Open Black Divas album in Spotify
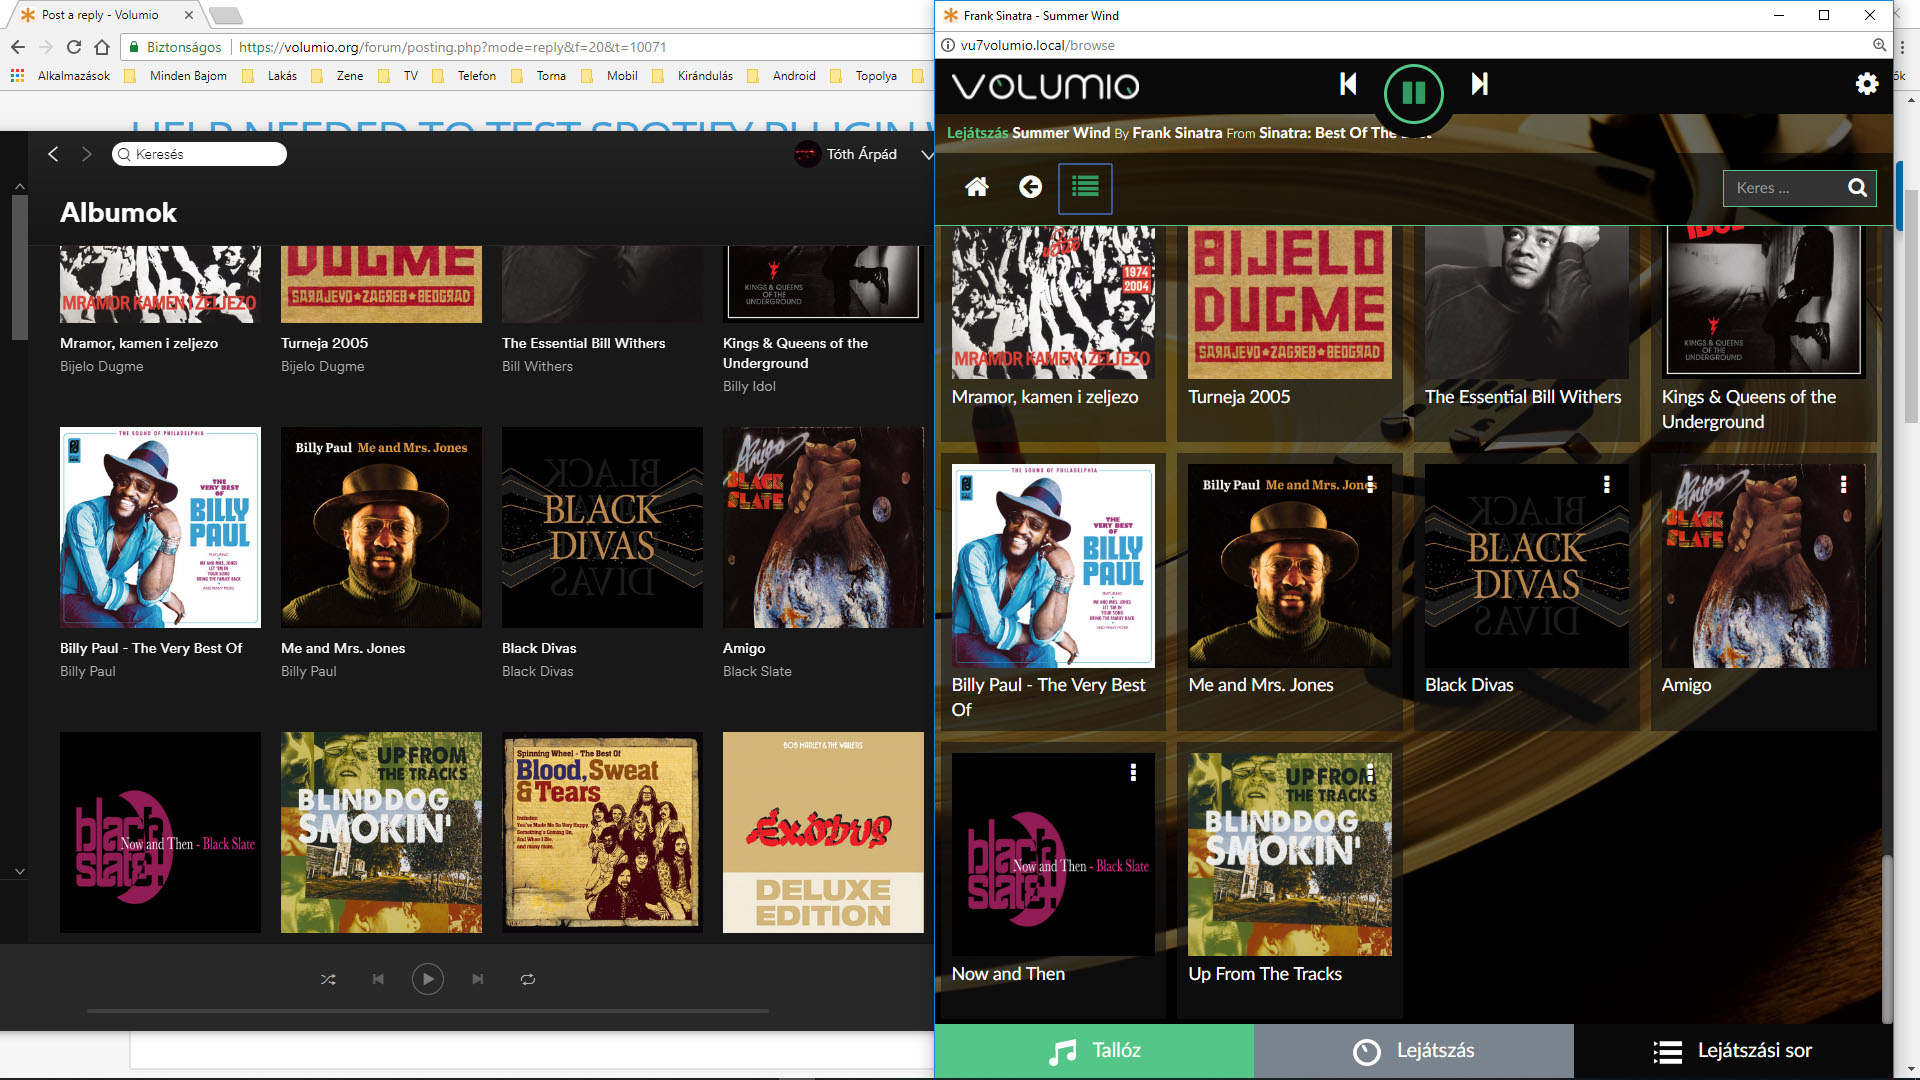Screen dimensions: 1920x1080 point(602,528)
